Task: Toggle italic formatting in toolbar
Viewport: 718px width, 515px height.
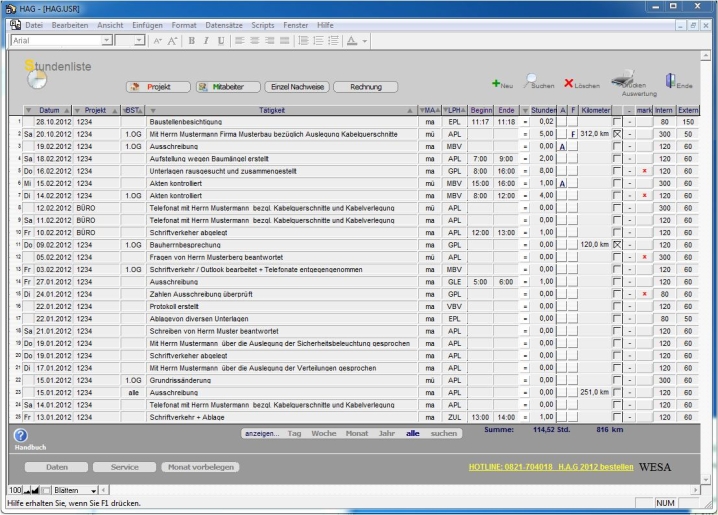Action: (x=206, y=41)
